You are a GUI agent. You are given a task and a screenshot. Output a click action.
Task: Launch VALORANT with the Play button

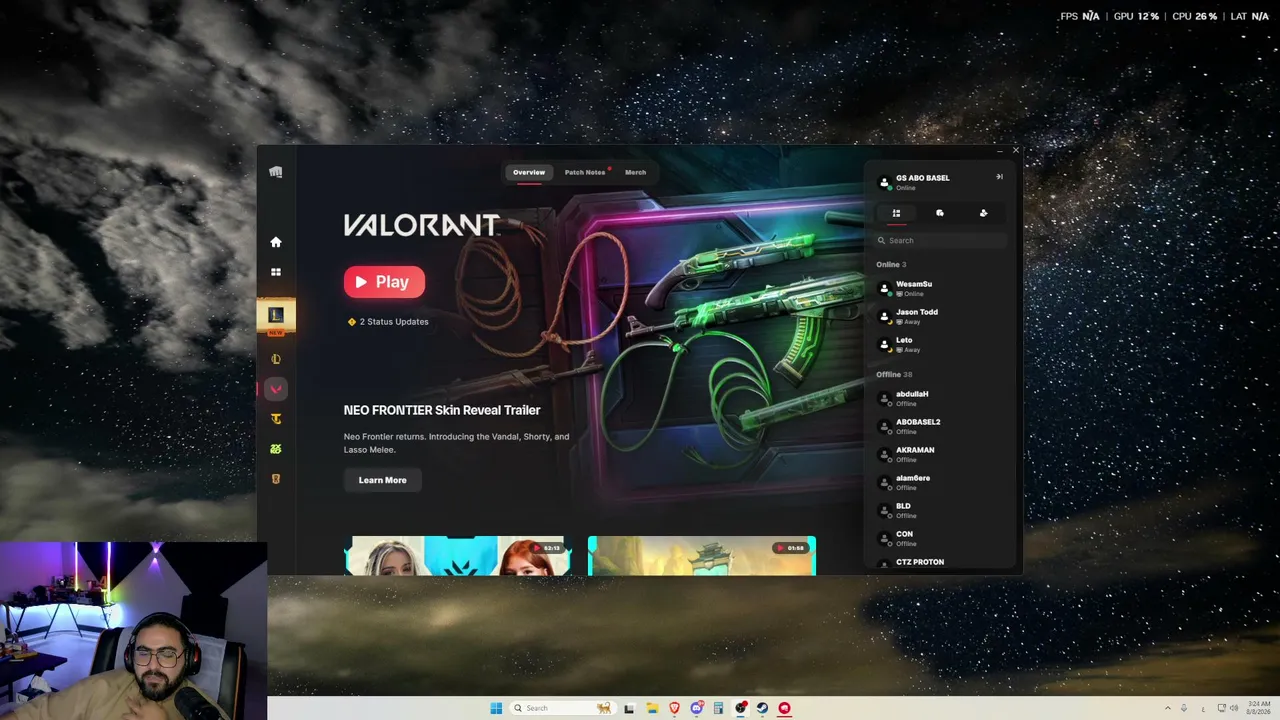[x=384, y=282]
